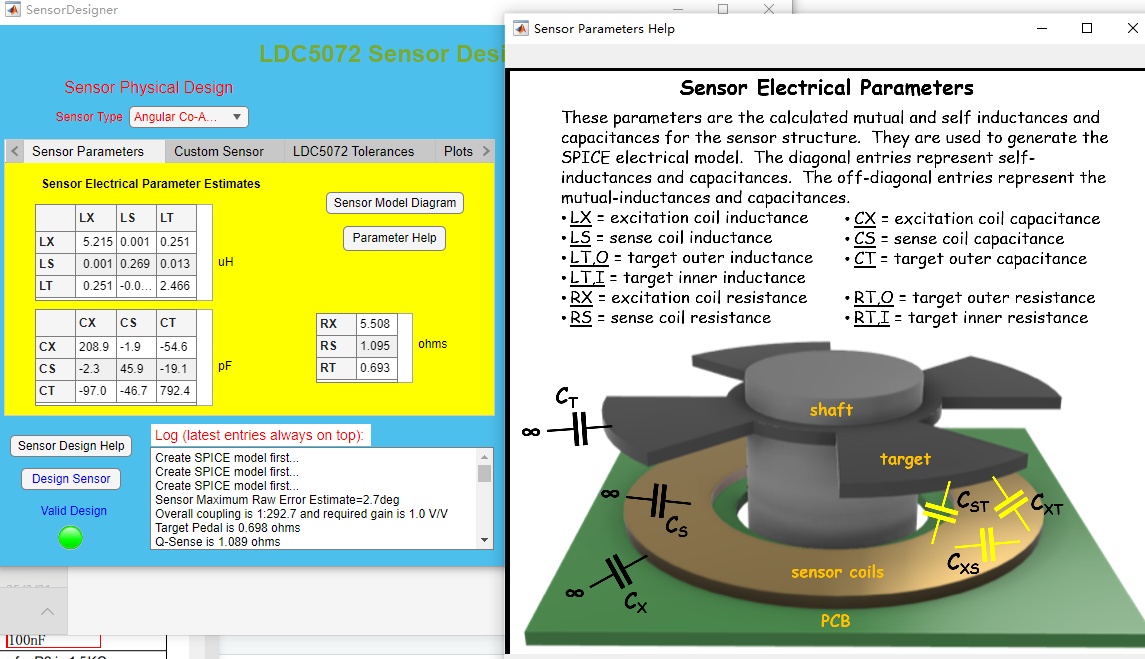Select the CX-CX capacitance cell 208.9
Viewport: 1145px width, 659px height.
(96, 347)
